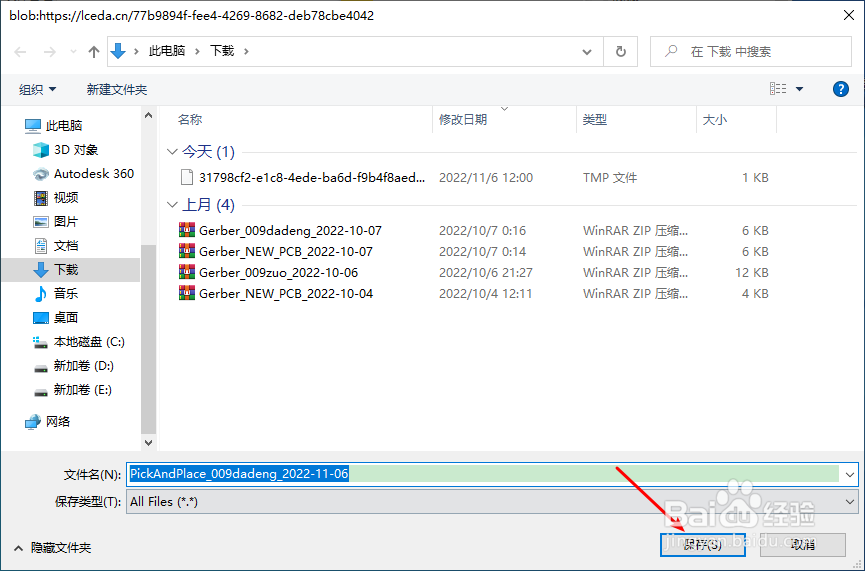Image resolution: width=865 pixels, height=571 pixels.
Task: Click the 文件名 input field
Action: tap(483, 474)
